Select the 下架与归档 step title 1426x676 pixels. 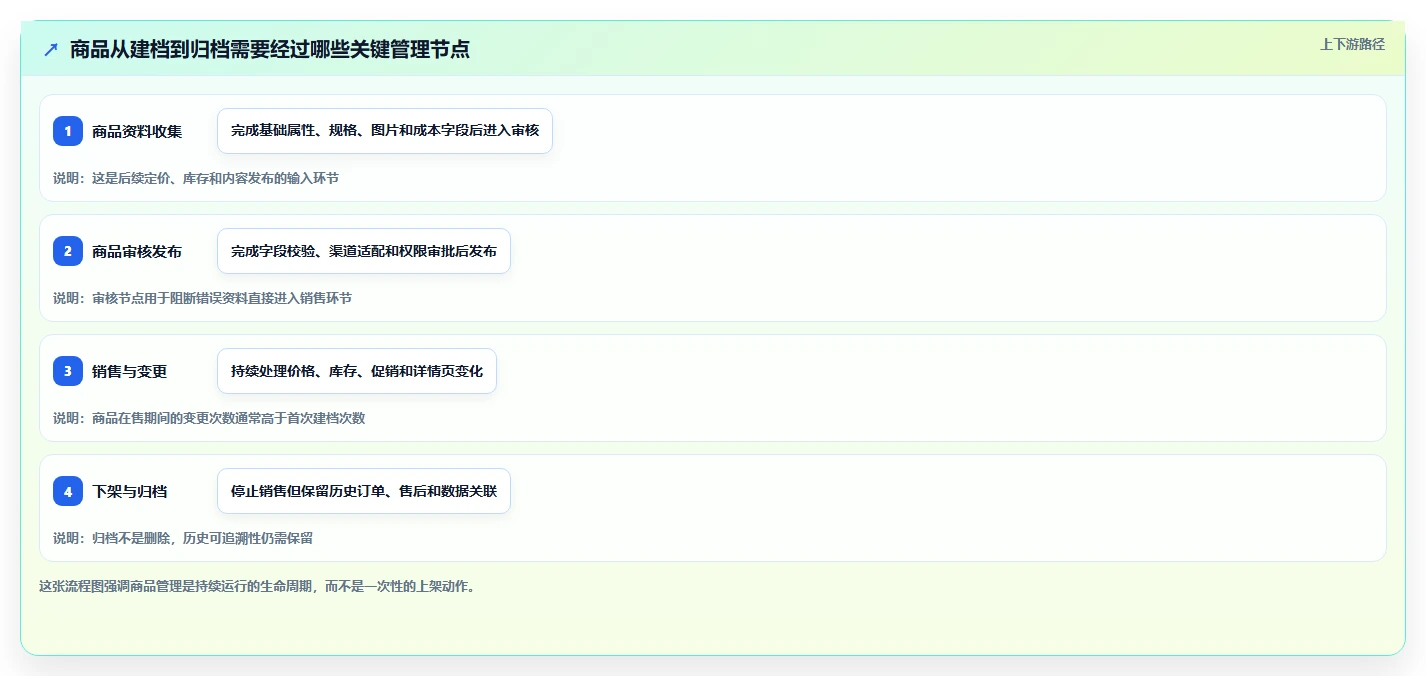click(129, 491)
